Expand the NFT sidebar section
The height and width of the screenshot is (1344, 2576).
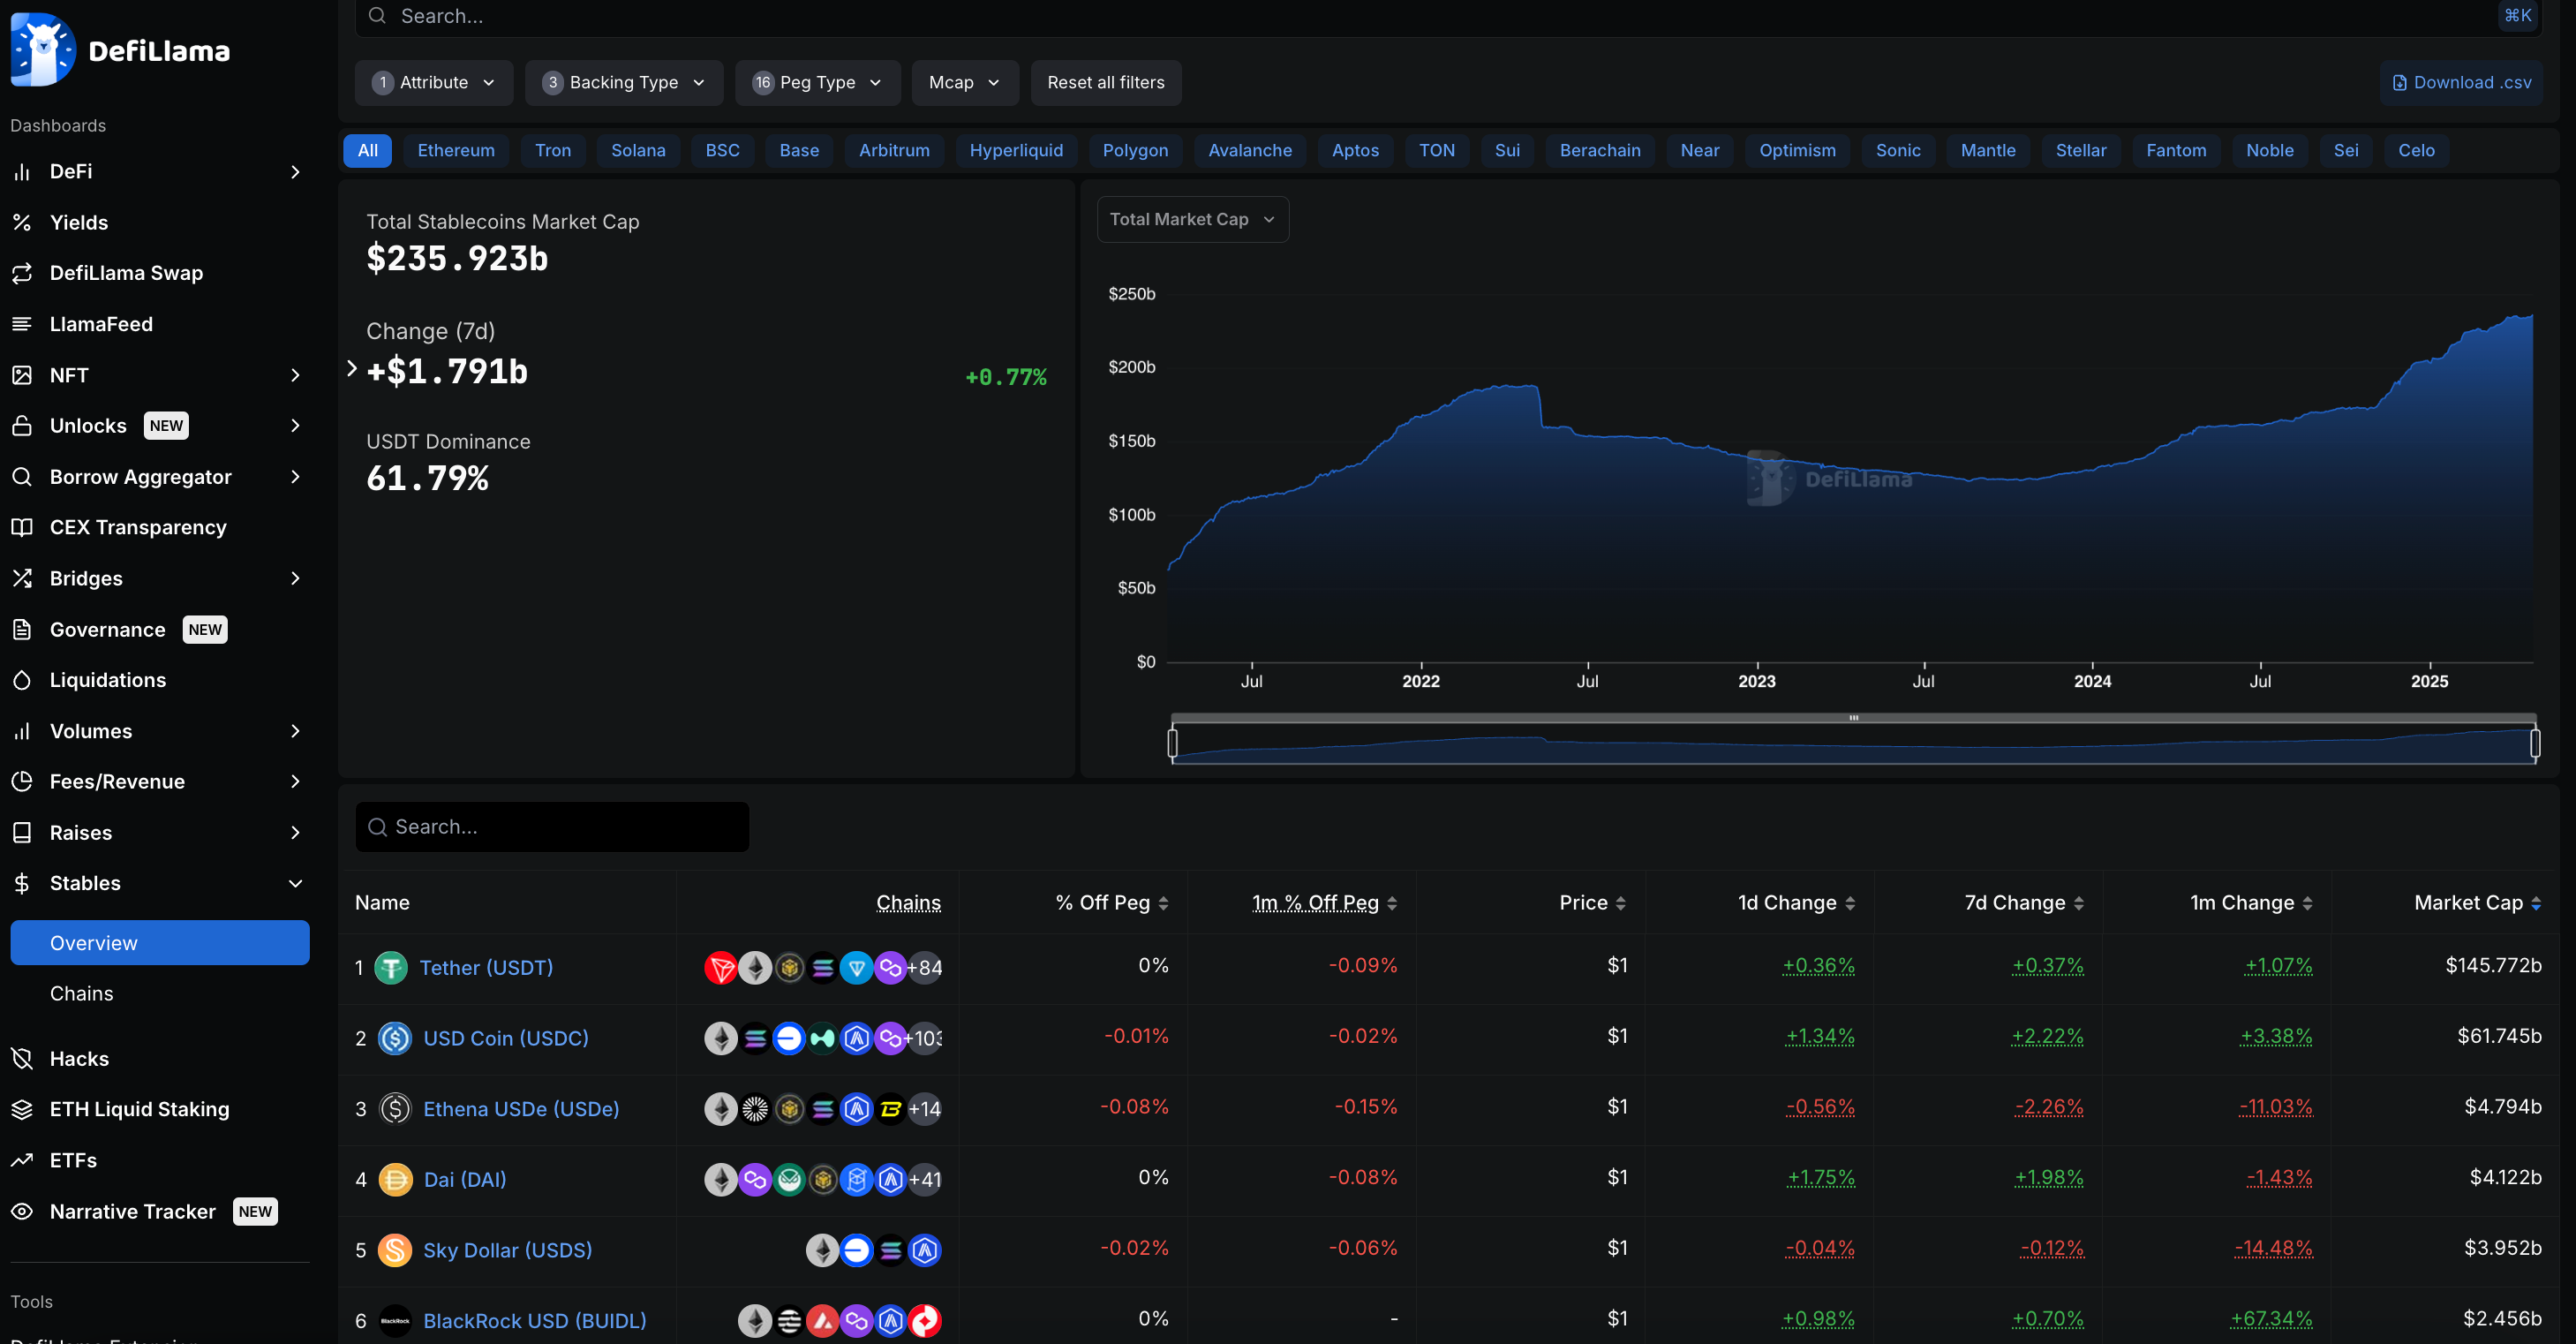[x=295, y=375]
